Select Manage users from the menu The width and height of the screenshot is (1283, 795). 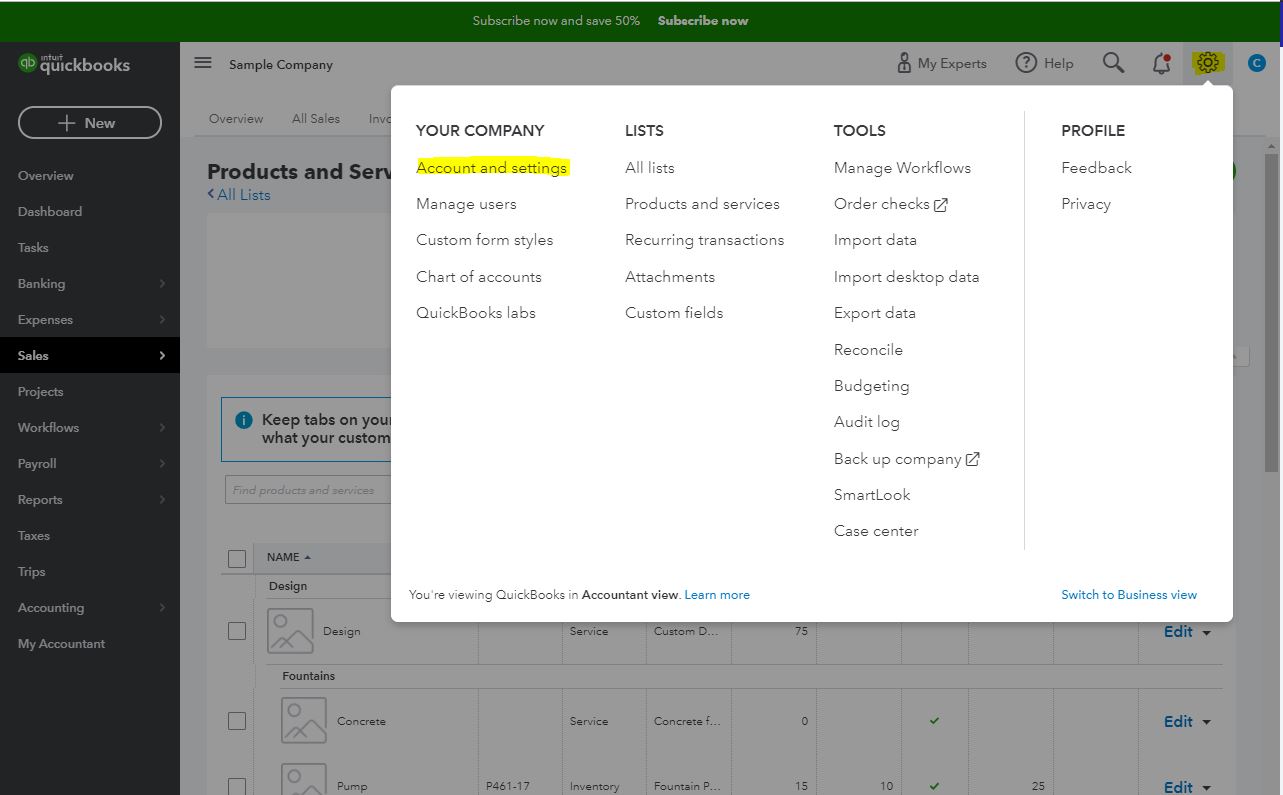(466, 204)
